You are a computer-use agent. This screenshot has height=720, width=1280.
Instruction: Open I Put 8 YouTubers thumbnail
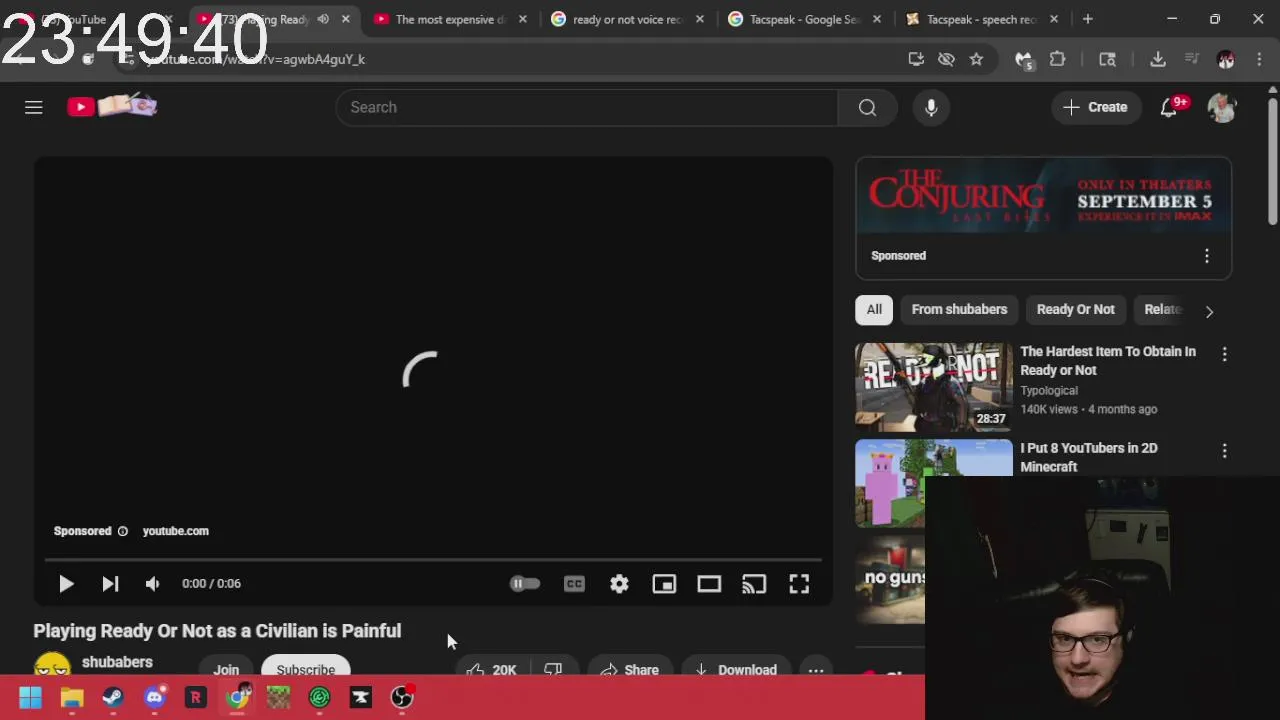pyautogui.click(x=934, y=483)
